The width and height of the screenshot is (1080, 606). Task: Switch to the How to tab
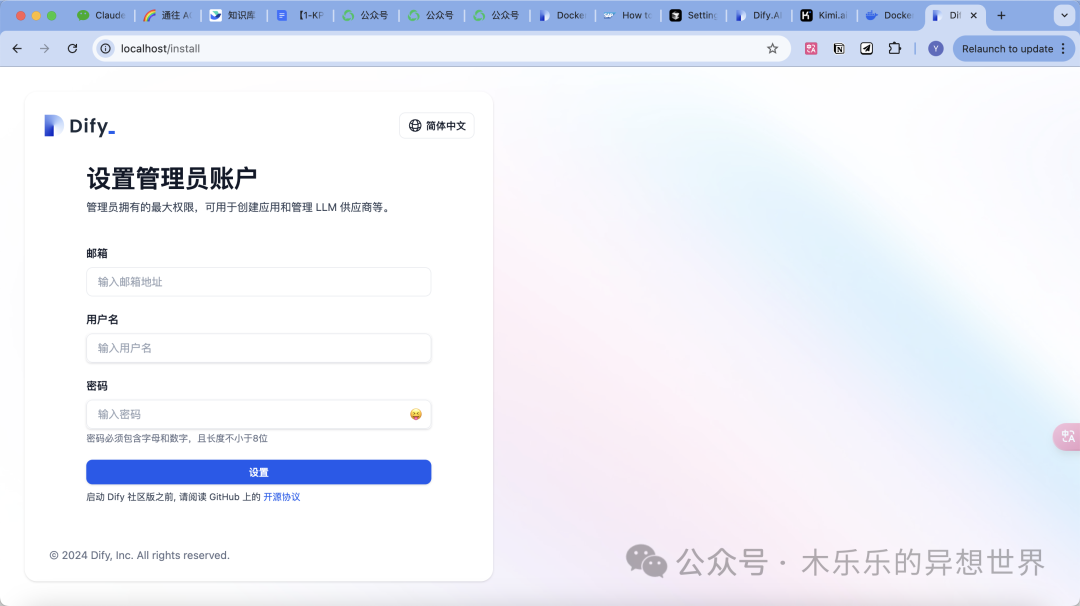coord(627,15)
